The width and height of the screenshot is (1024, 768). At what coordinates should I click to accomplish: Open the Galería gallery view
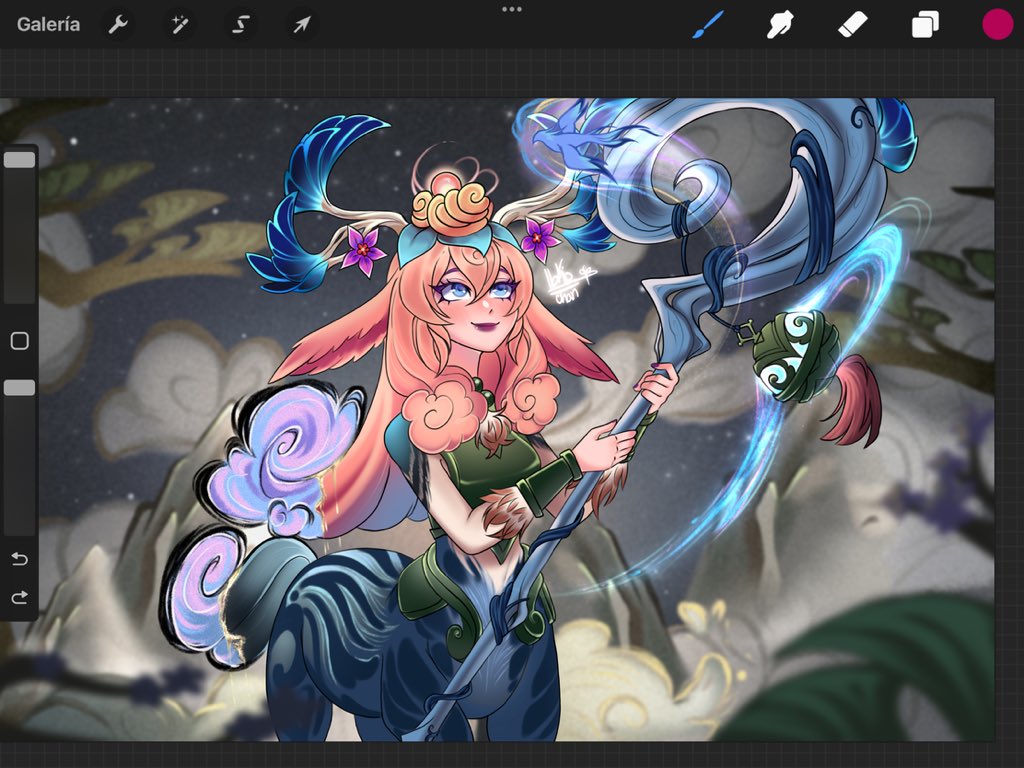point(48,25)
